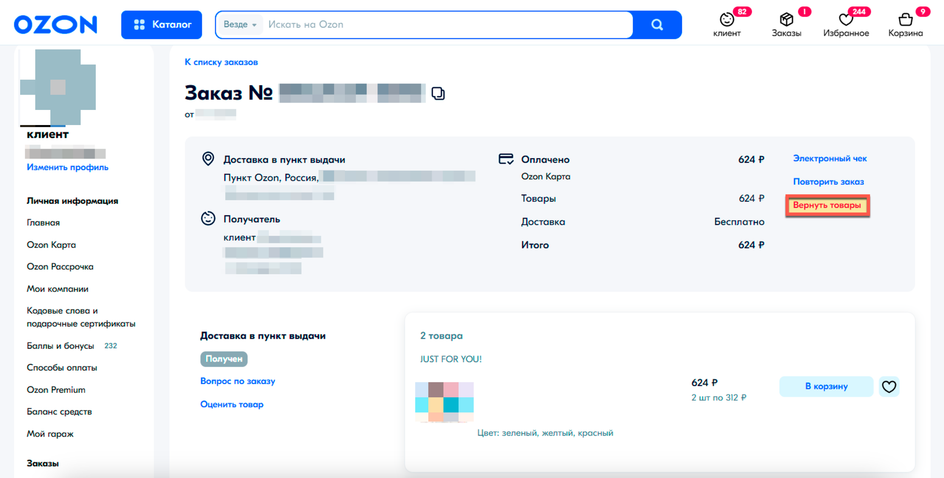Open Ozon Карта in the sidebar
944x478 pixels.
[51, 245]
